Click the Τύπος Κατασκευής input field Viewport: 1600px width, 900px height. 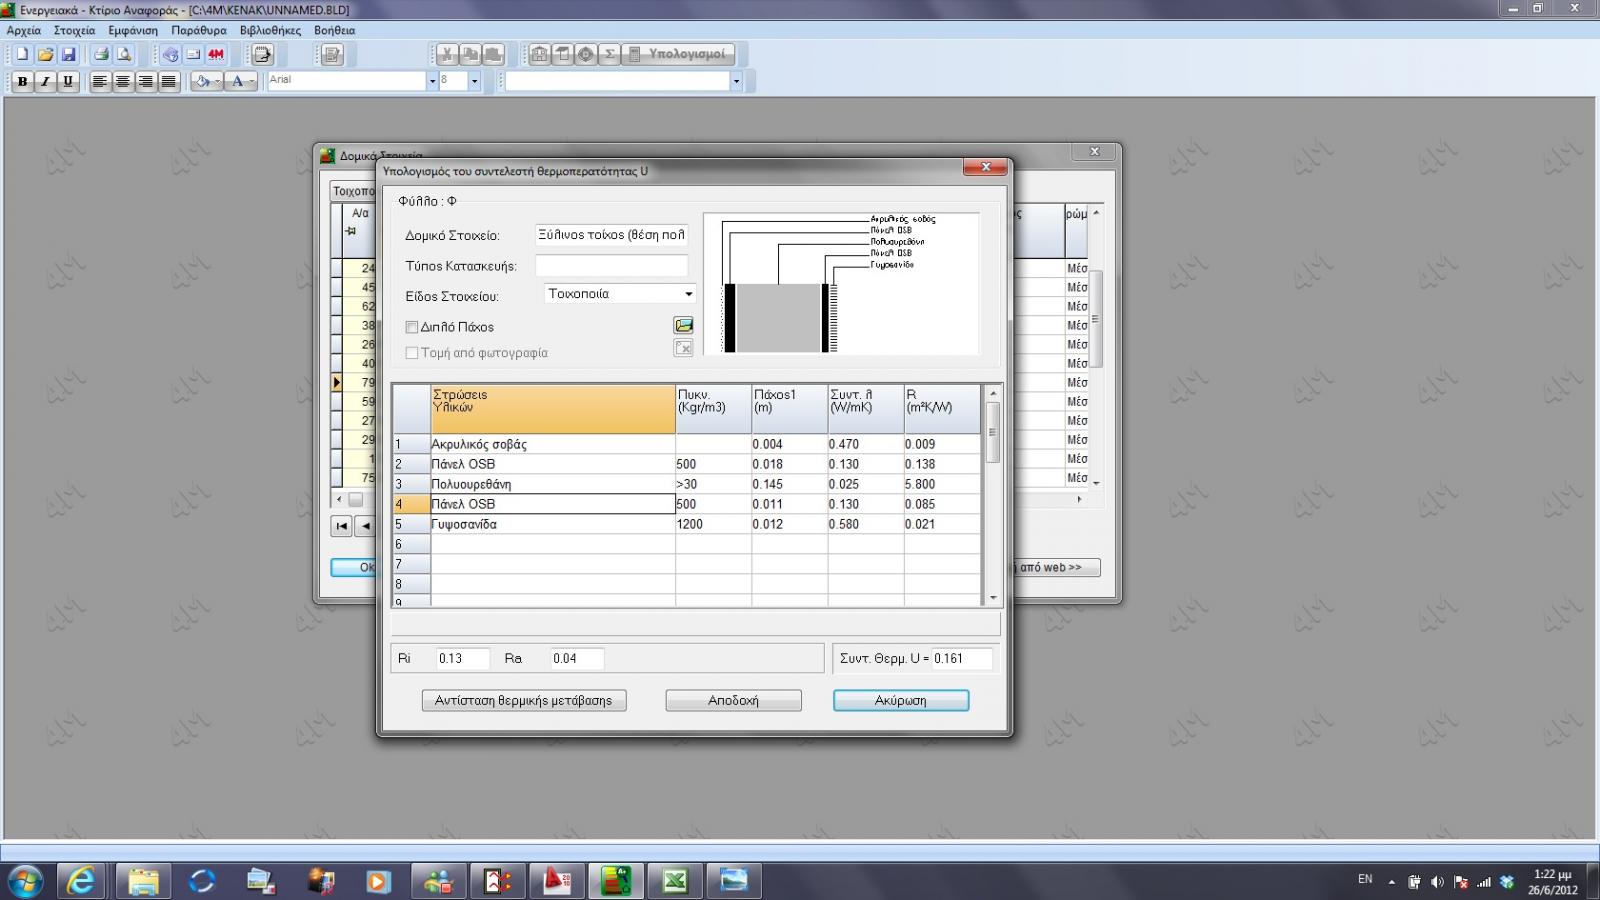coord(611,266)
